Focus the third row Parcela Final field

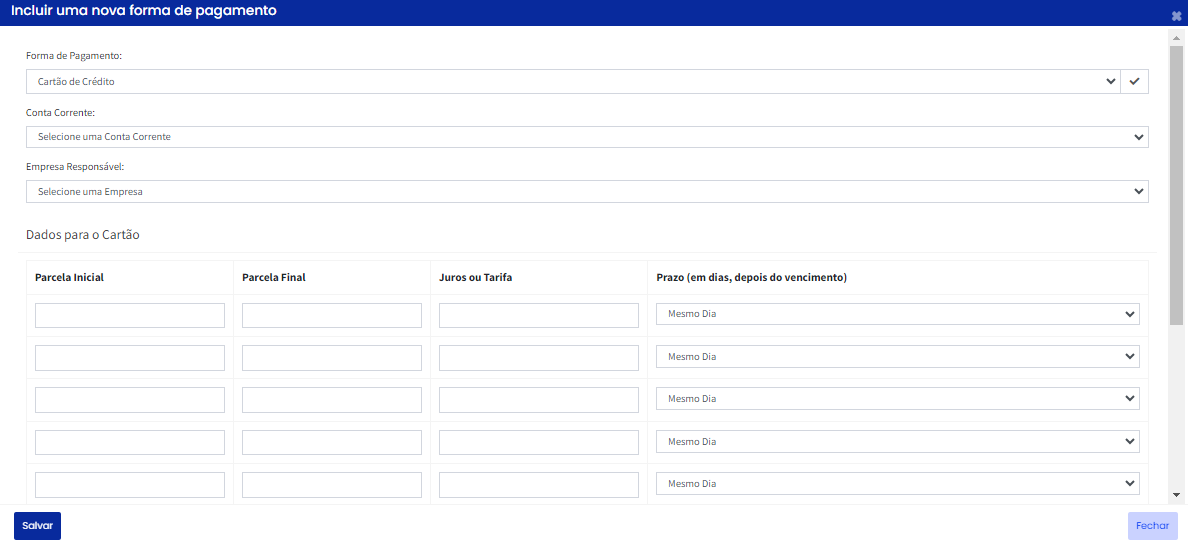coord(332,400)
